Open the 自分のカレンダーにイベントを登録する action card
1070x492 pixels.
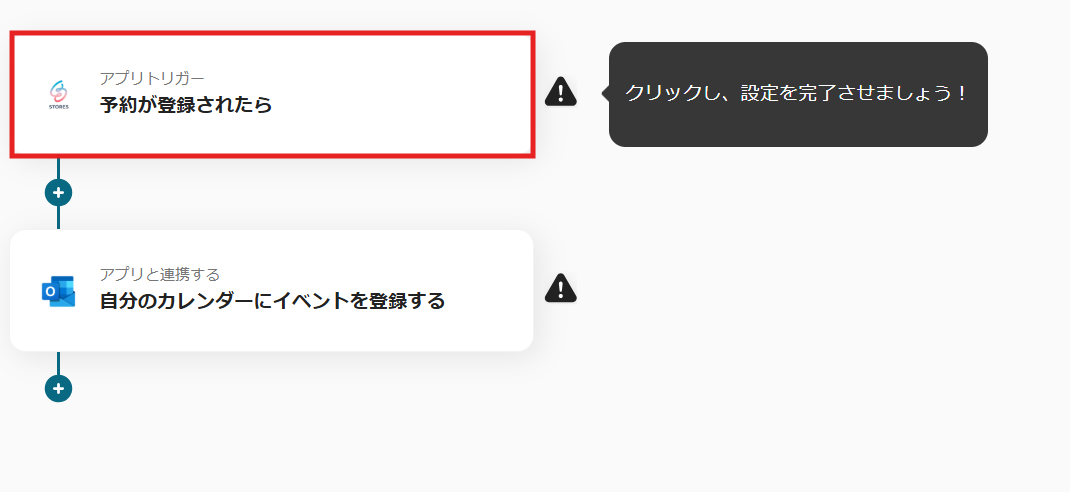pos(272,291)
